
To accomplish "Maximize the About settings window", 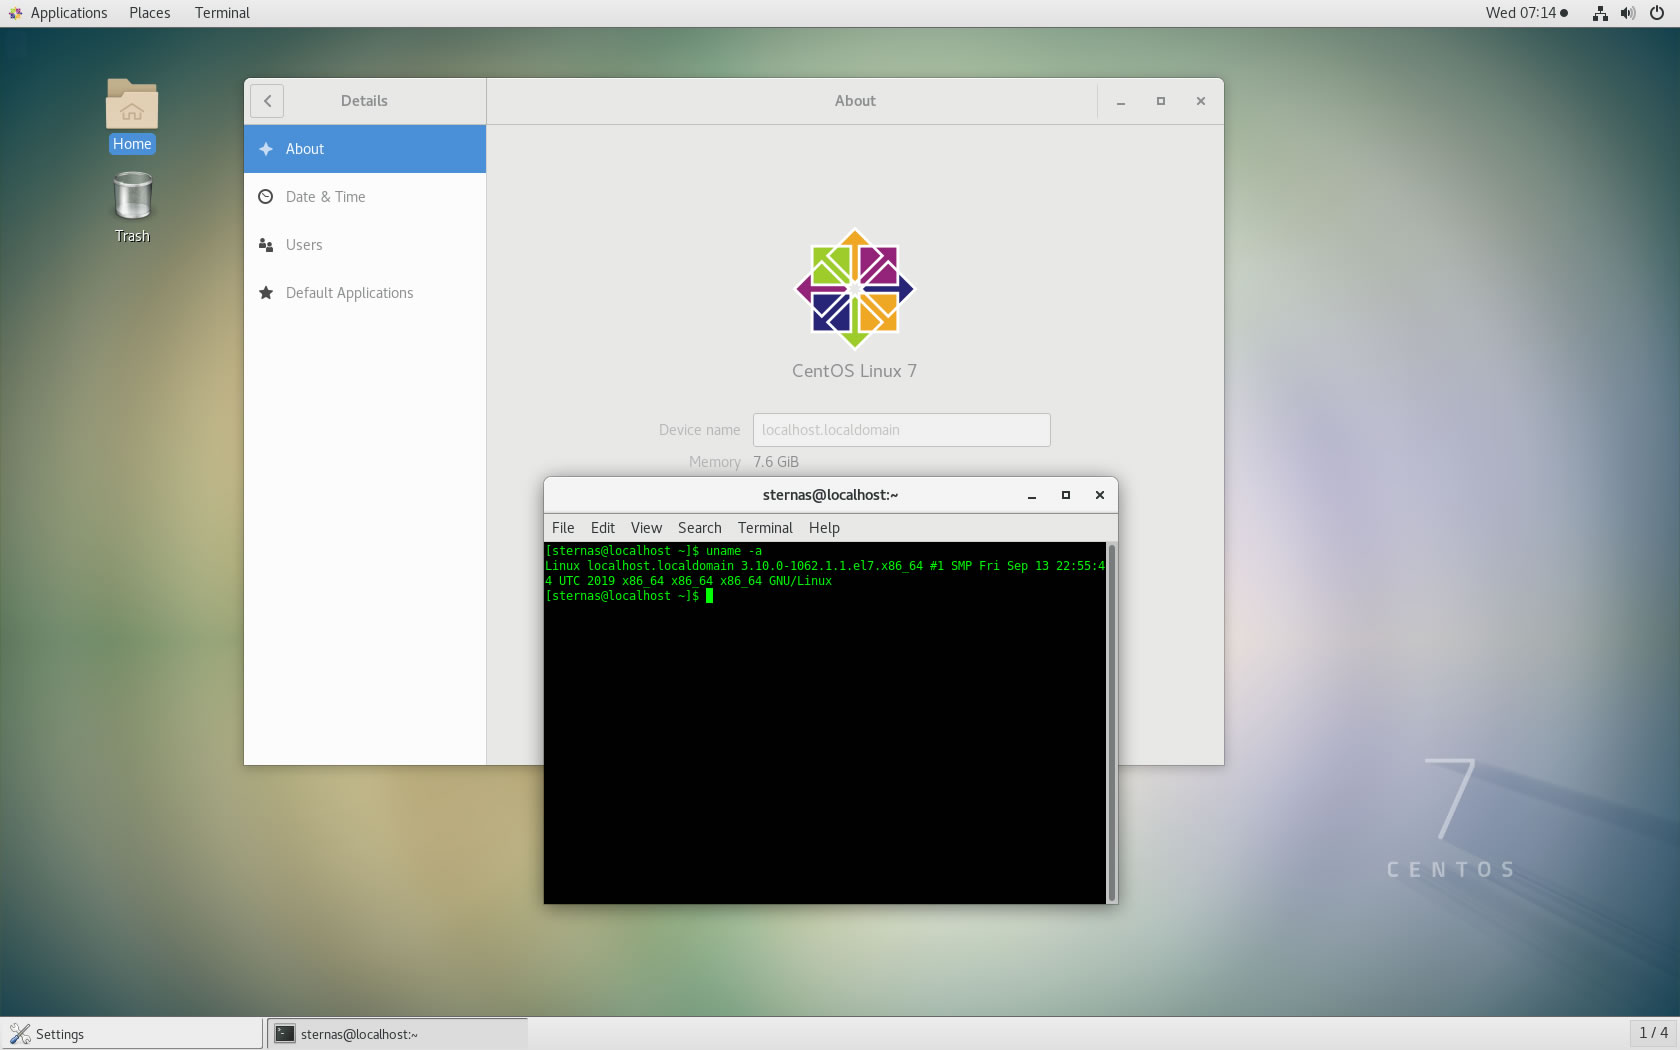I will pos(1161,101).
